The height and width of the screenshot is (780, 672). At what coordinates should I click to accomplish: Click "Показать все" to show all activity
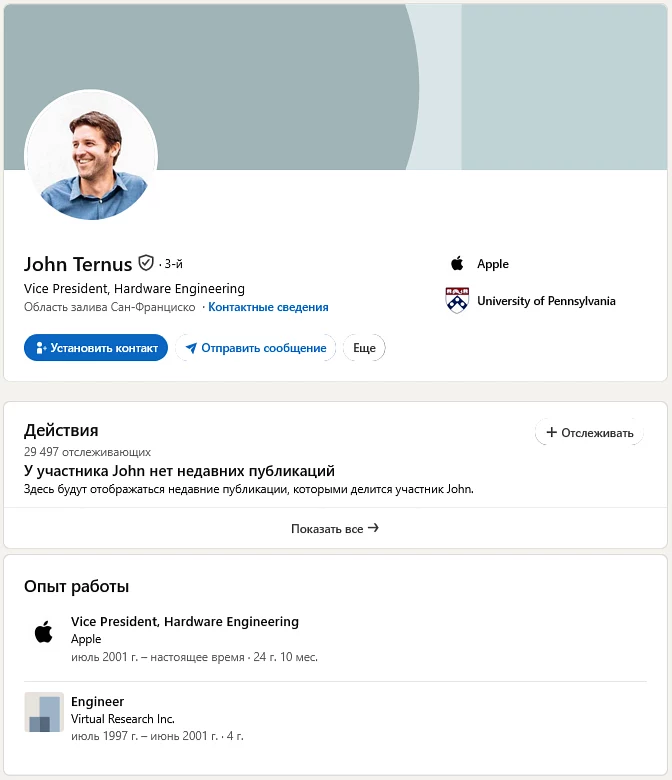[x=335, y=528]
